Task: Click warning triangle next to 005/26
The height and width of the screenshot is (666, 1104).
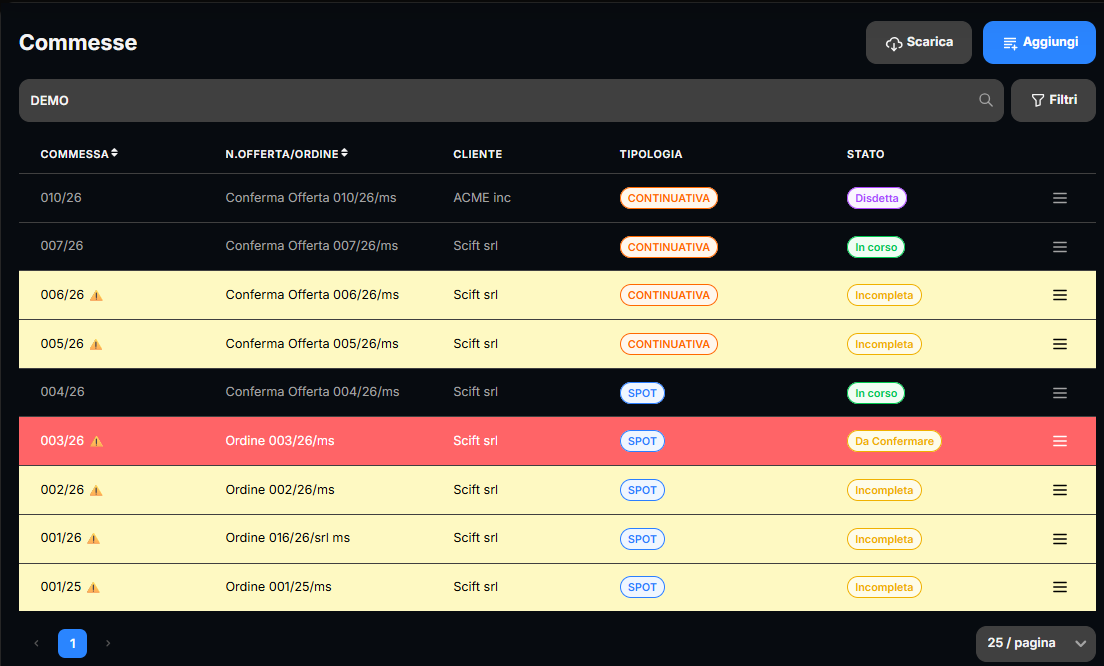Action: tap(96, 345)
